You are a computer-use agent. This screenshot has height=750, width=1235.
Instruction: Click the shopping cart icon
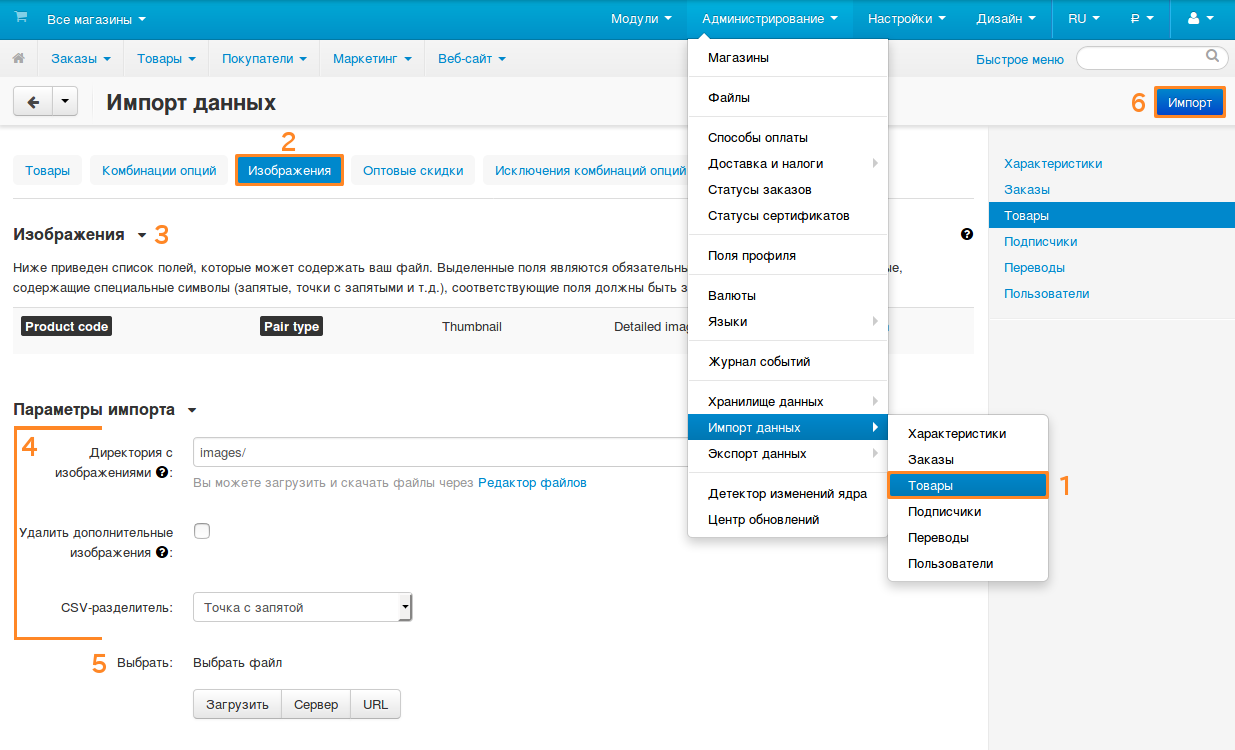click(21, 18)
